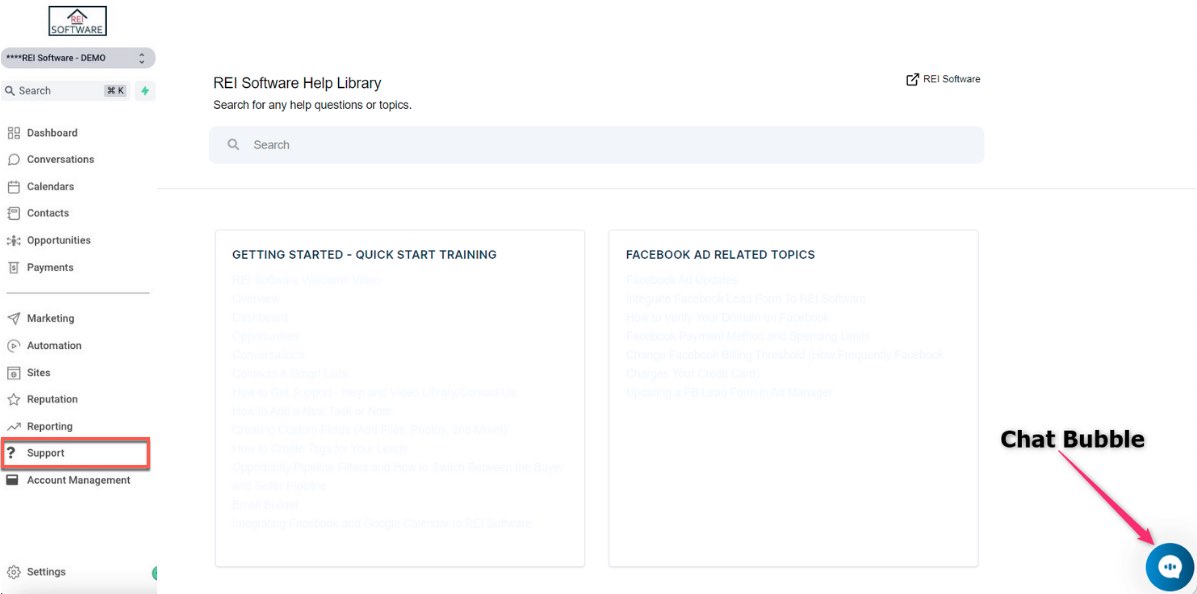This screenshot has width=1197, height=594.
Task: Open the REI Software Welcome Video article
Action: tap(306, 279)
